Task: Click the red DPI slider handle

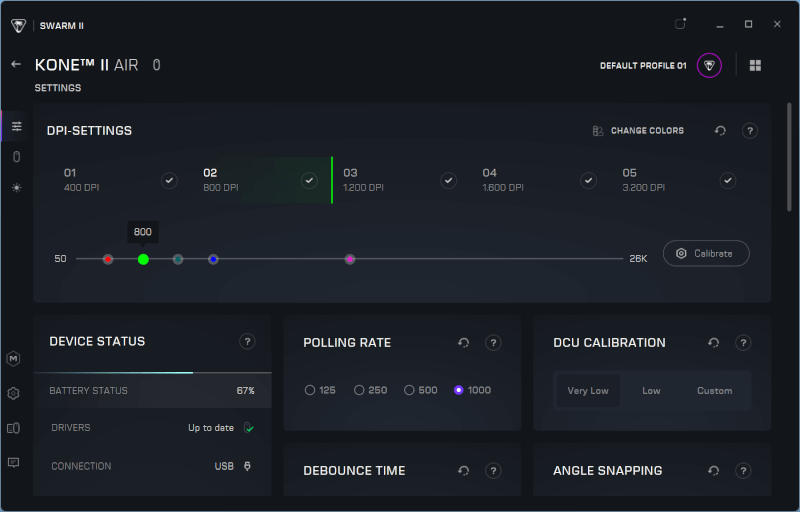Action: pyautogui.click(x=108, y=259)
